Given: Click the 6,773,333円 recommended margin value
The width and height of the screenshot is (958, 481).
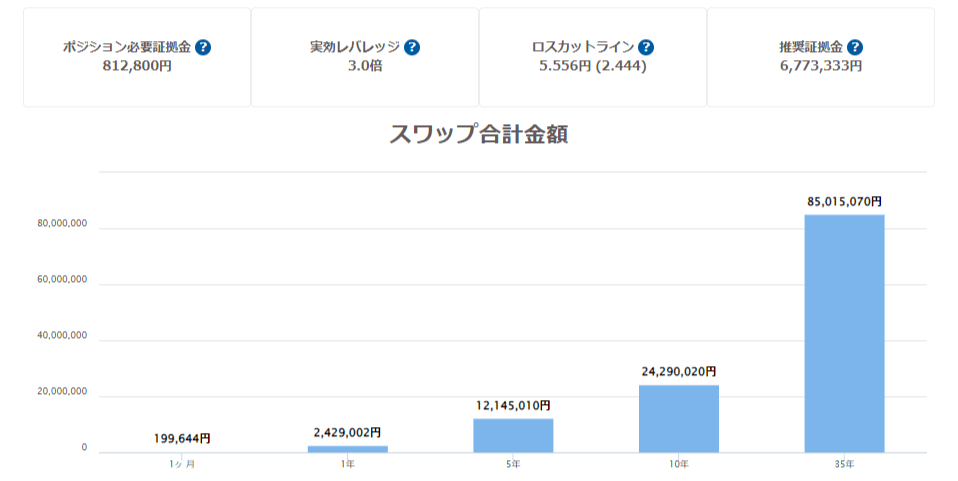Looking at the screenshot, I should [x=821, y=66].
